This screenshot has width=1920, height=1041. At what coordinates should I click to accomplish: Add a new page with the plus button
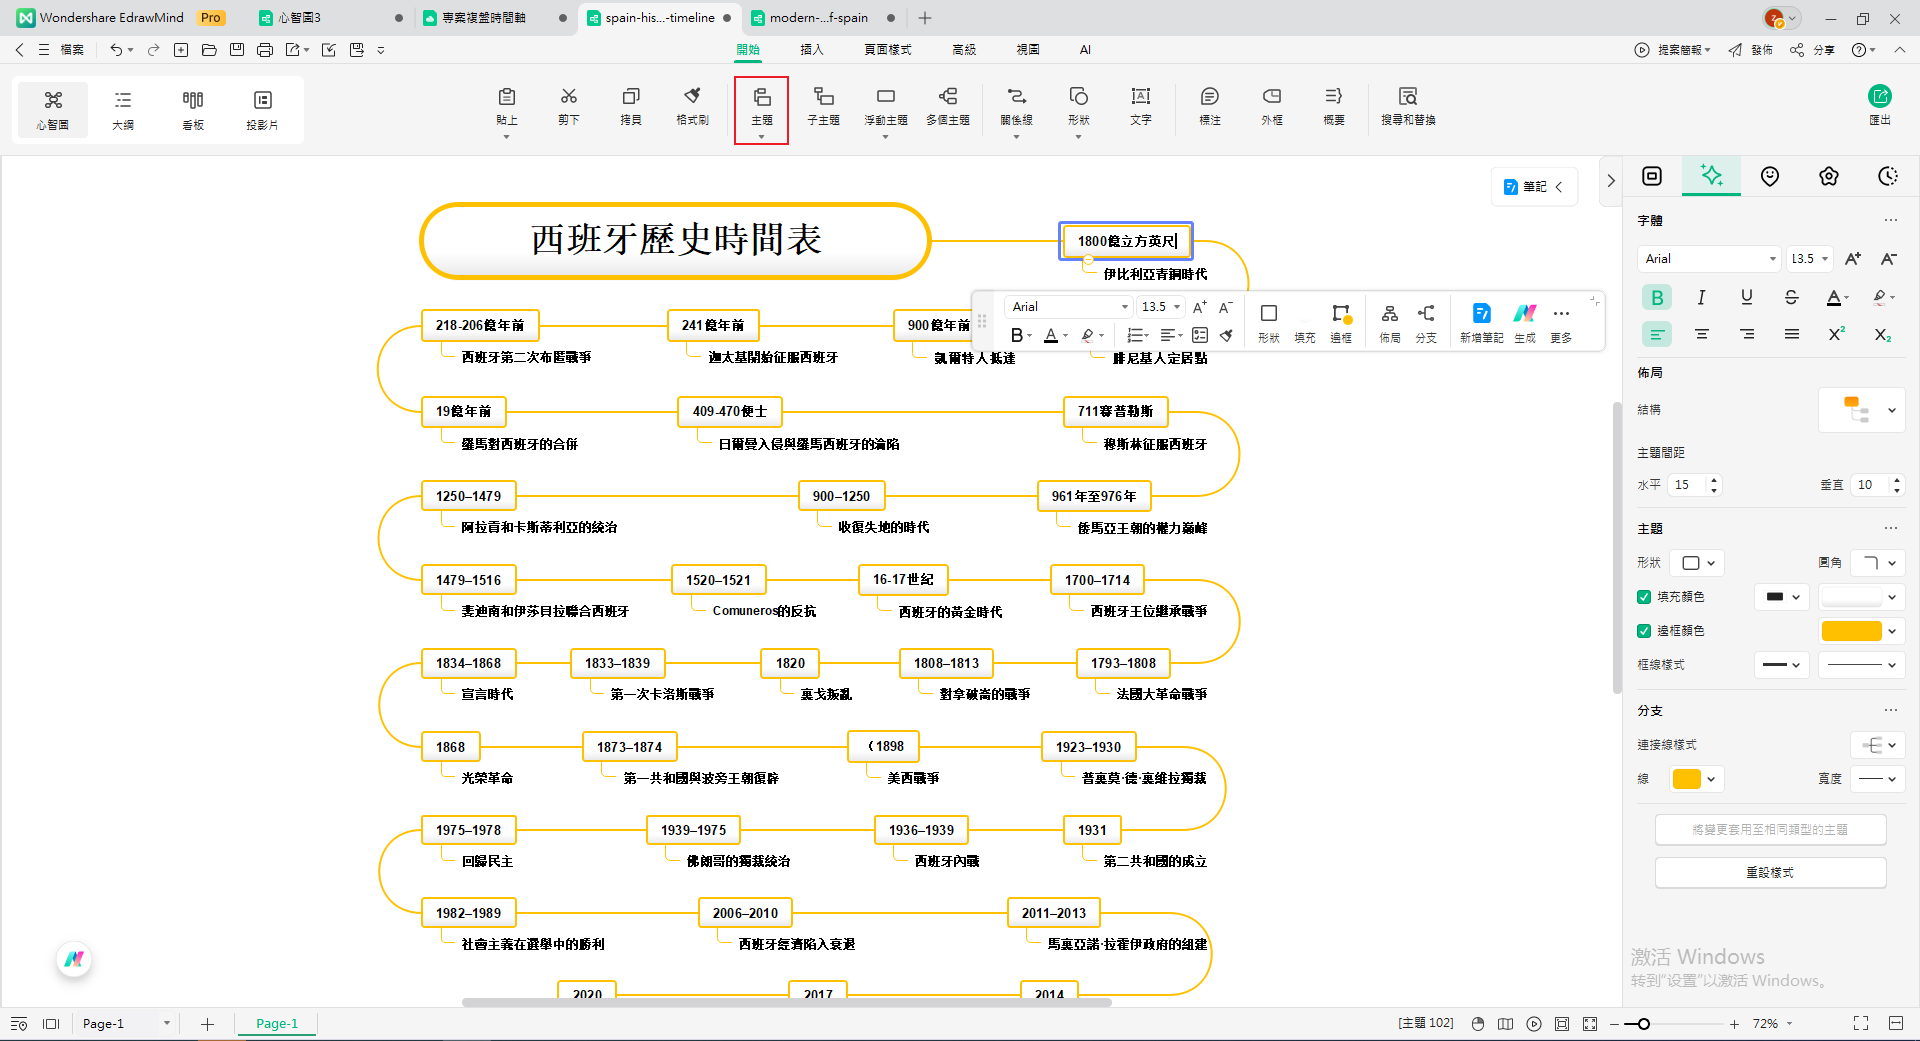coord(207,1023)
